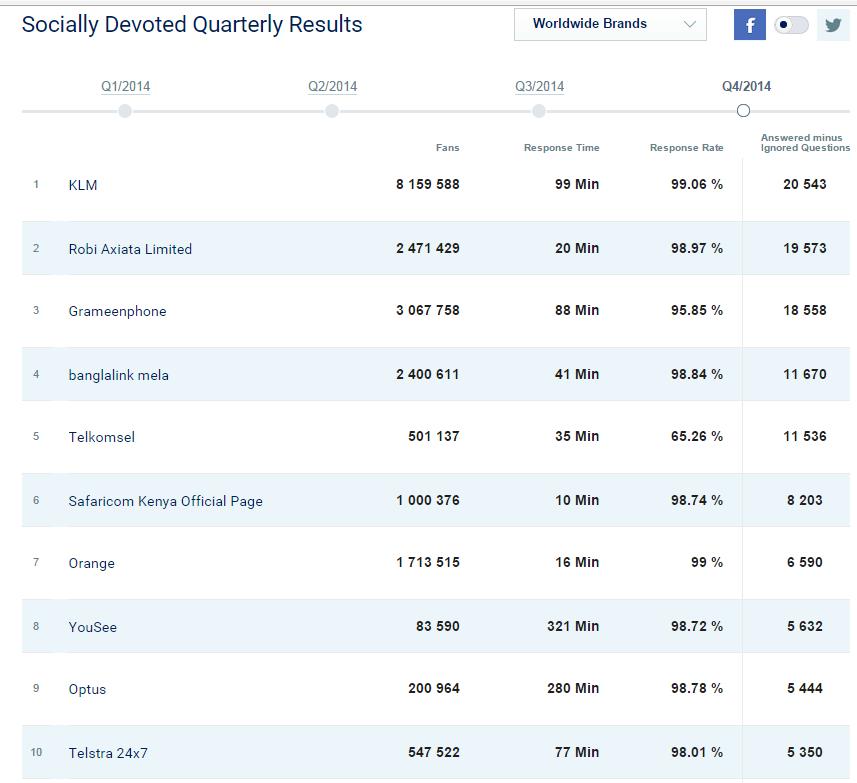Click the Q3/2014 timeline dot
The image size is (857, 783).
539,111
